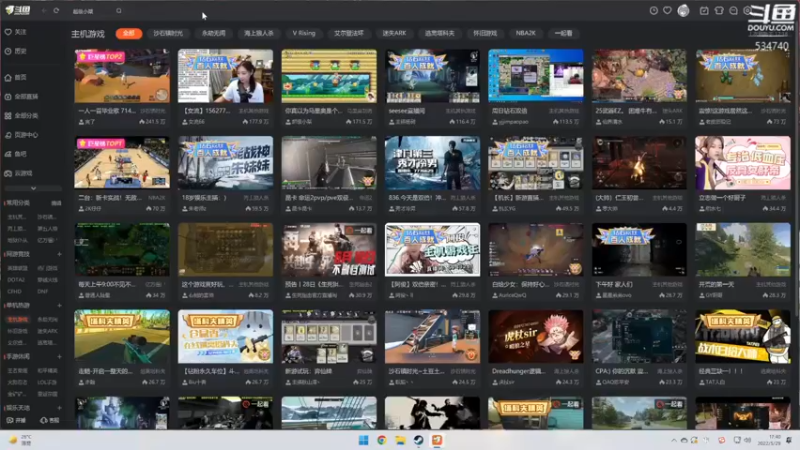Click the plus beside 网游竞技
The image size is (800, 450).
[59, 254]
